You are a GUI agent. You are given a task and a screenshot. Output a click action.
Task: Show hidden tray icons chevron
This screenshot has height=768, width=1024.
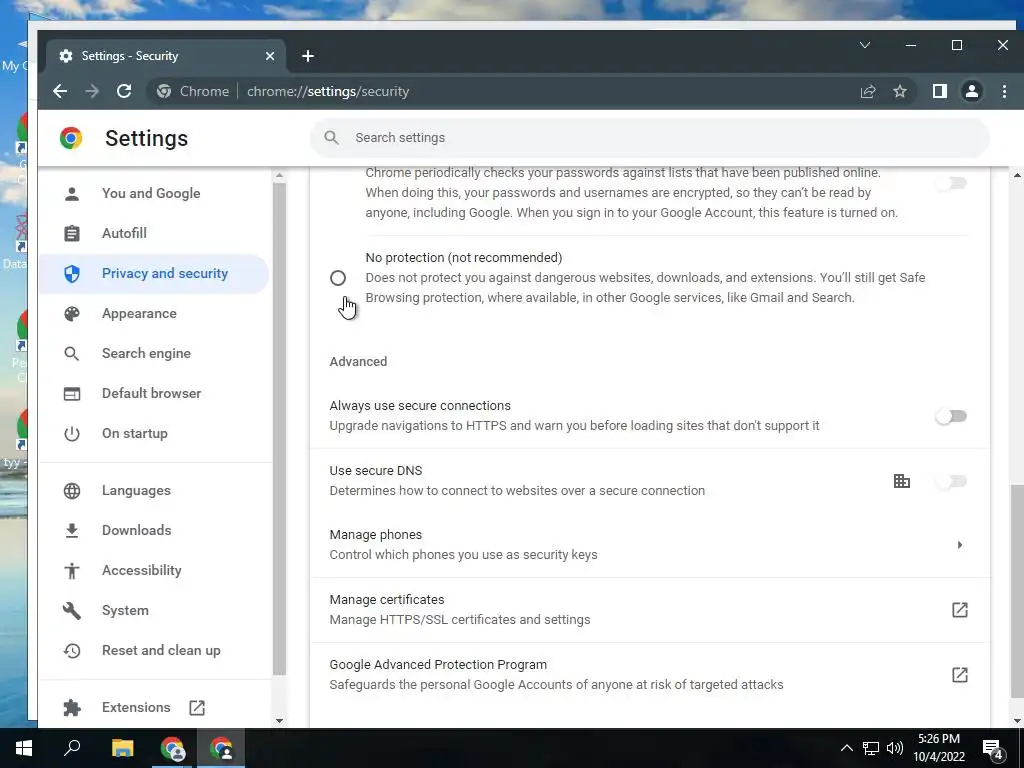tap(846, 748)
